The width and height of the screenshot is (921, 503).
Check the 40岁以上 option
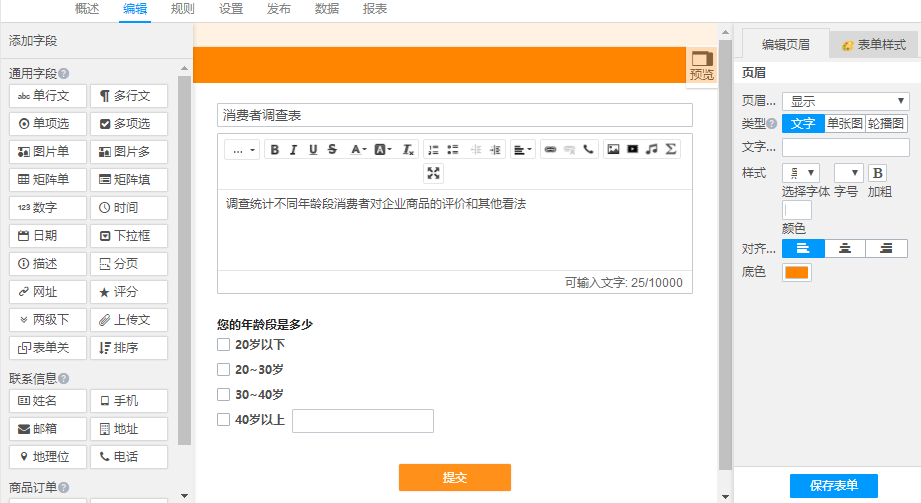coord(223,420)
